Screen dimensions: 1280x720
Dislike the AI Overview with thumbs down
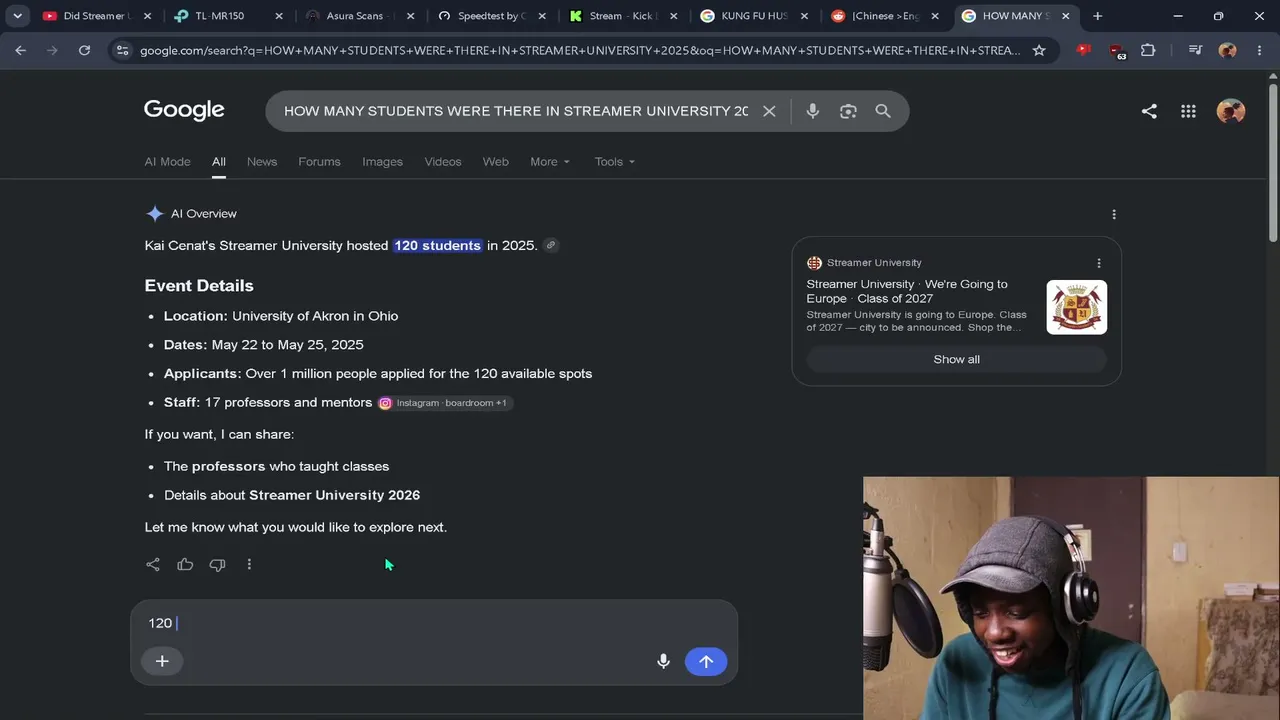pos(217,565)
